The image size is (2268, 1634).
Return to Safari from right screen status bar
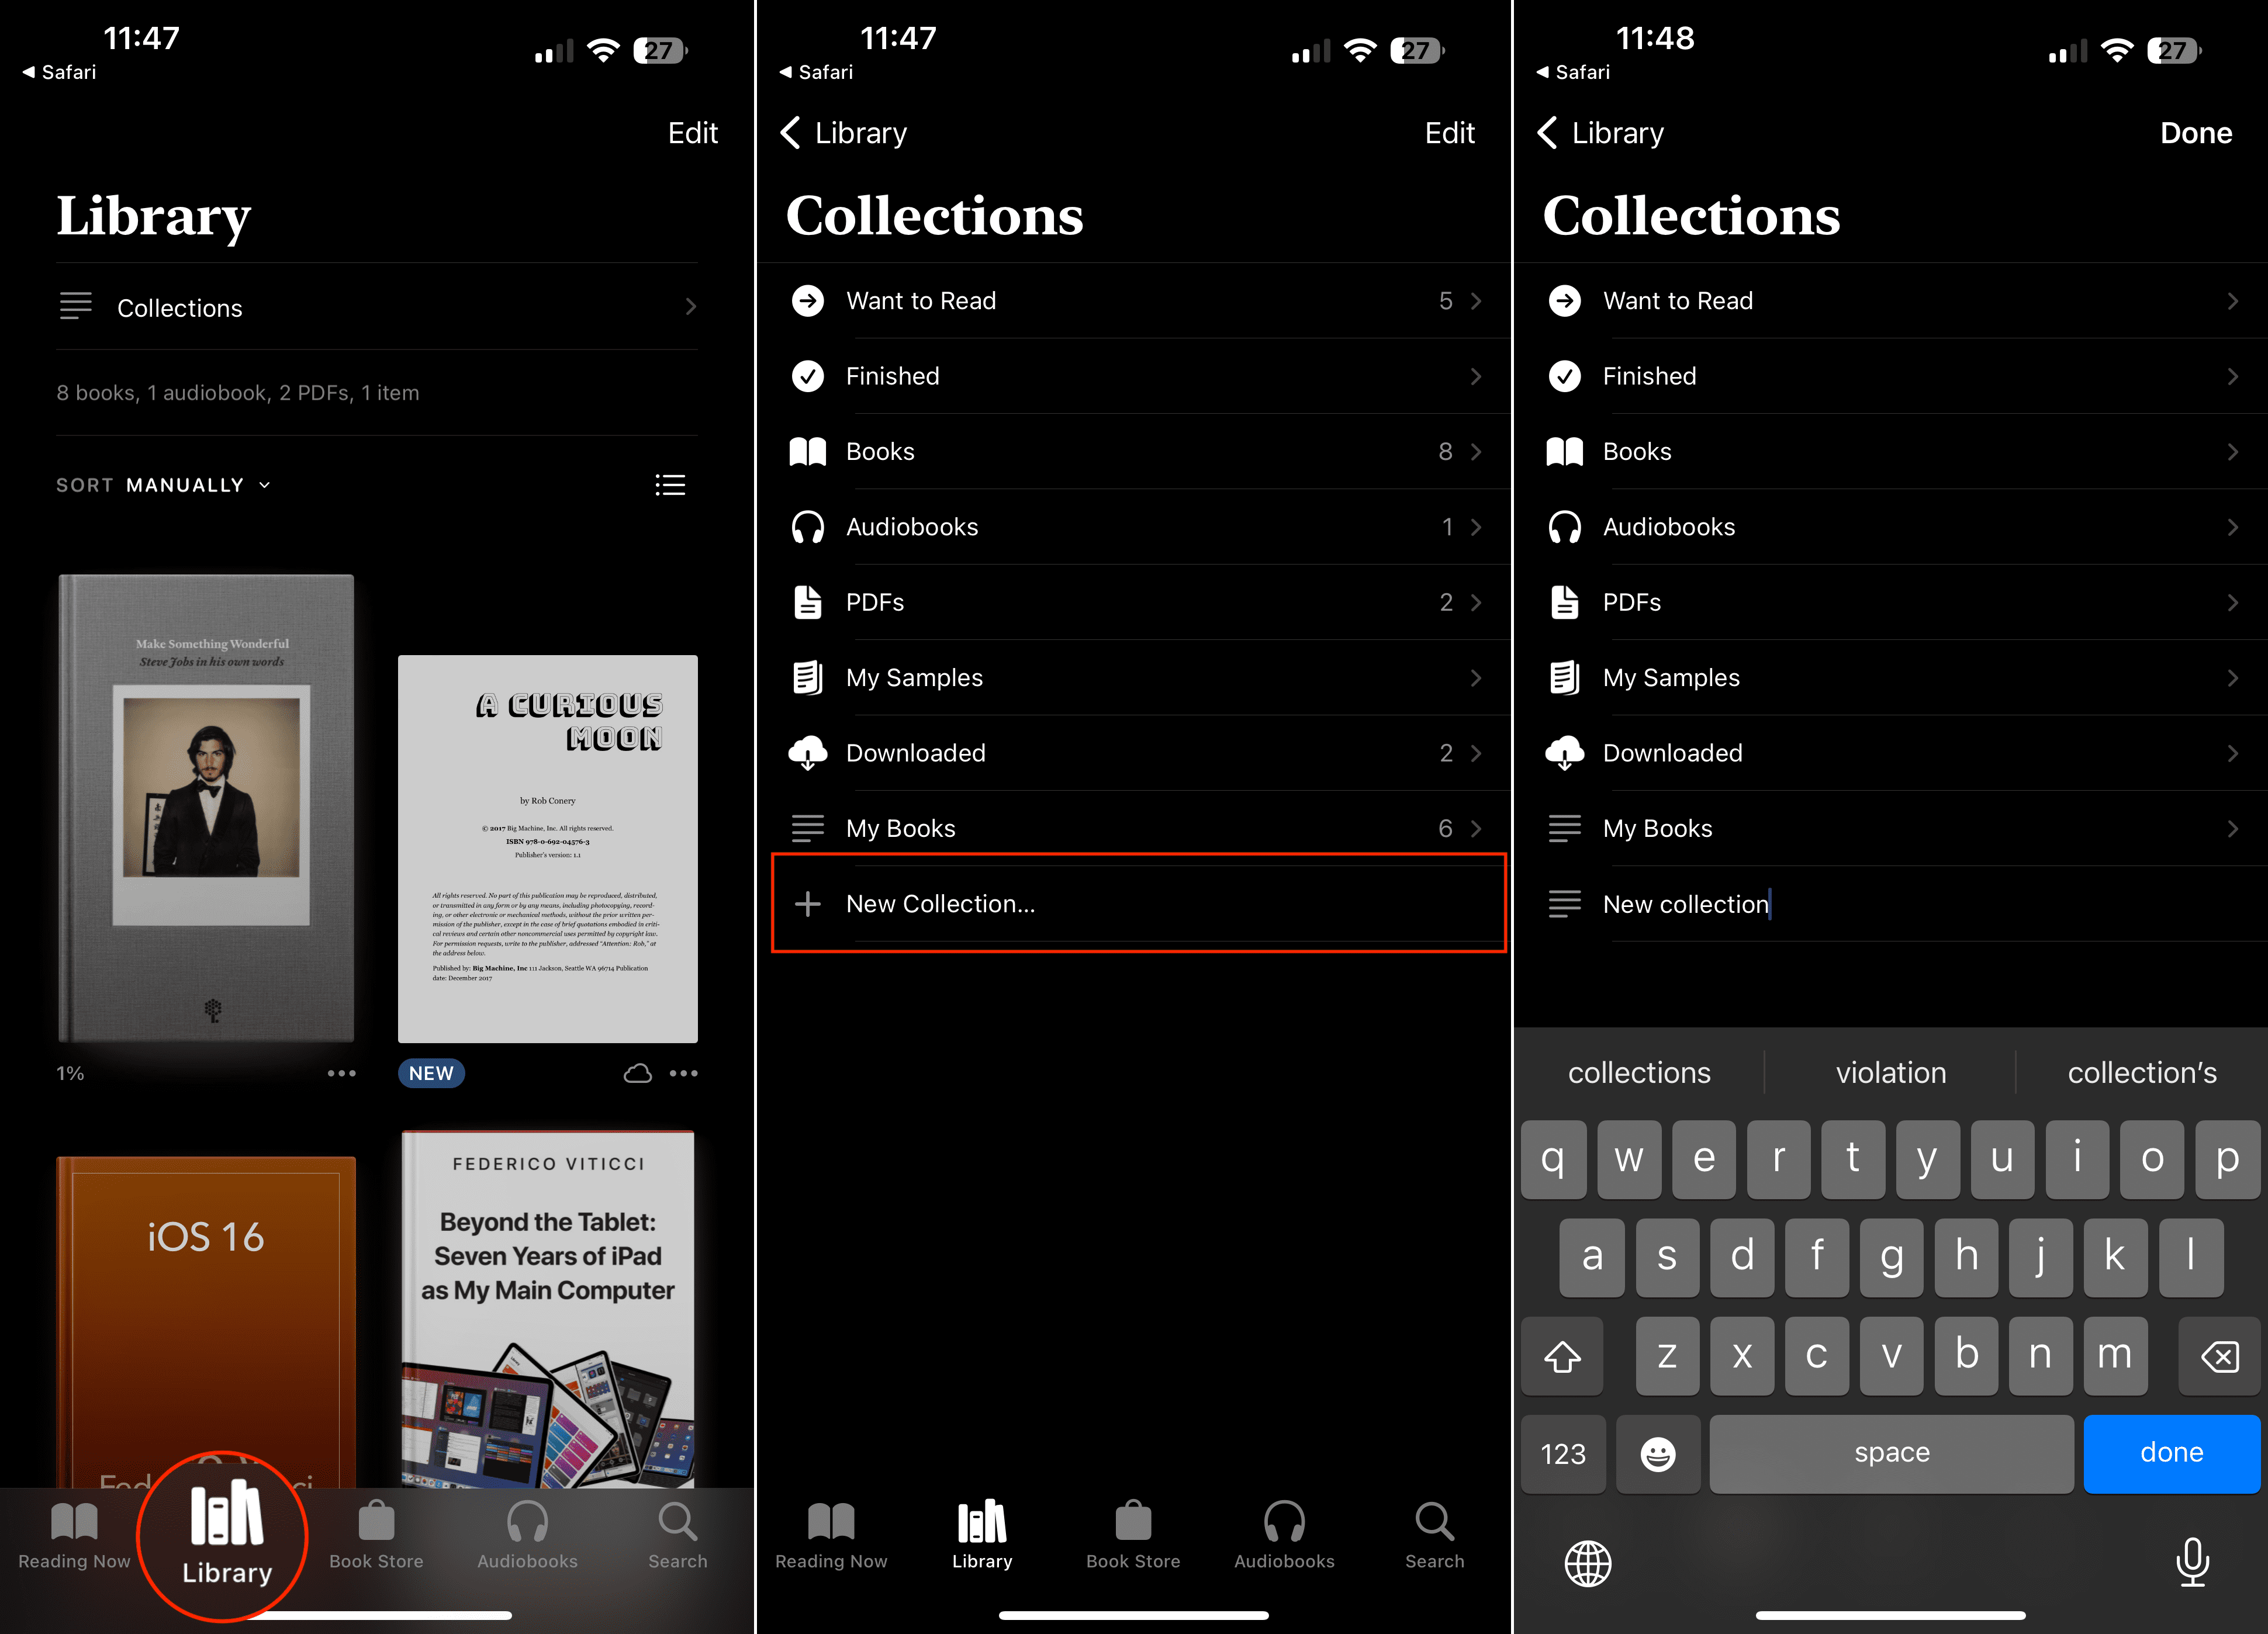click(x=1574, y=72)
